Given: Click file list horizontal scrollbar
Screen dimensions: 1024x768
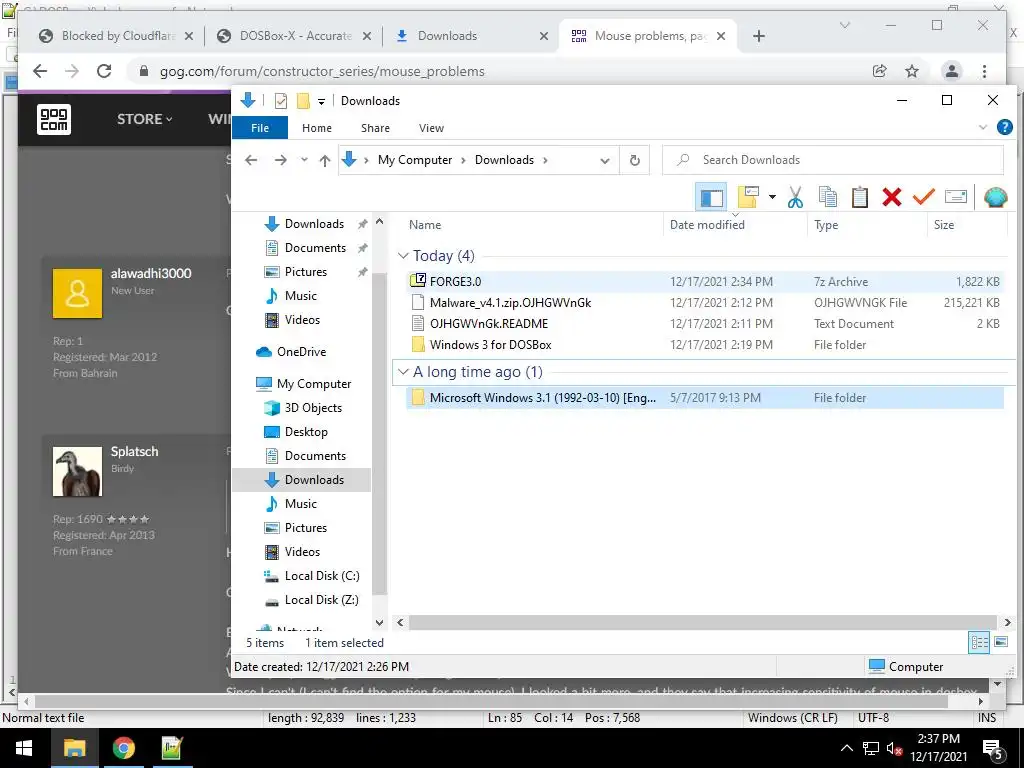Looking at the screenshot, I should [703, 622].
